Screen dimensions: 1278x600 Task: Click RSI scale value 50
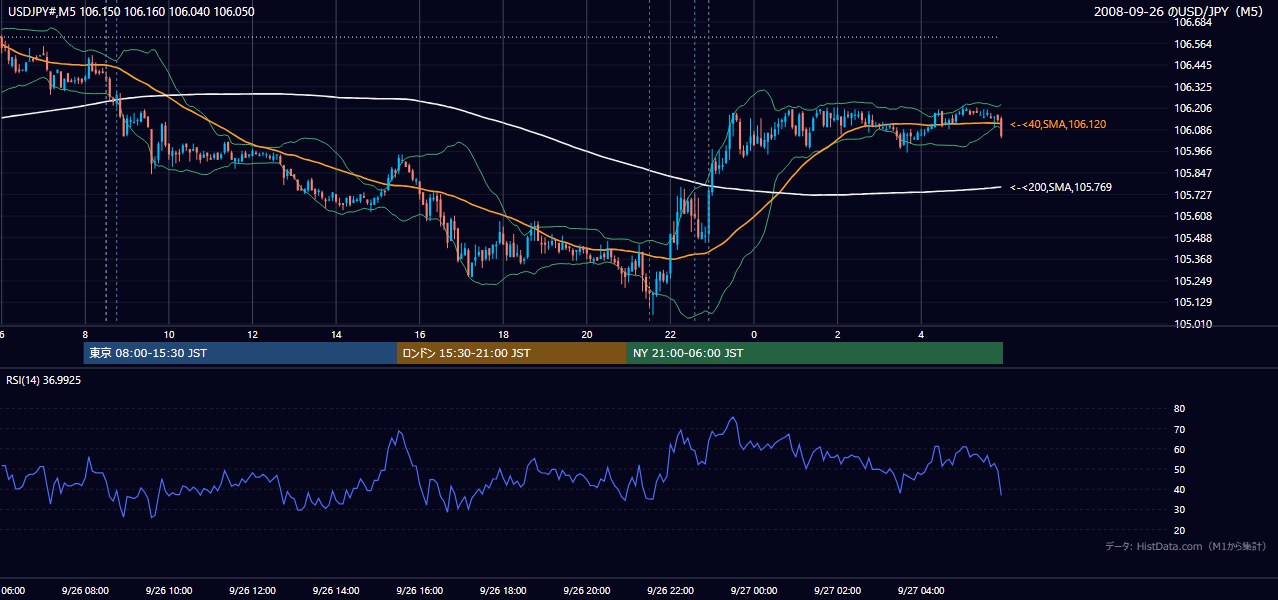point(1179,469)
